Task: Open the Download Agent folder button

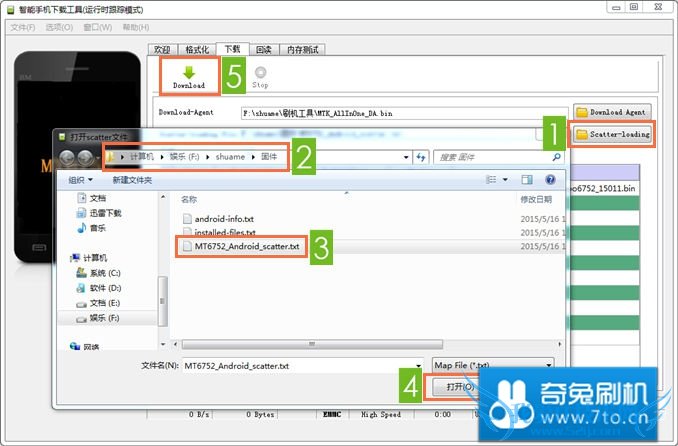Action: tap(612, 112)
